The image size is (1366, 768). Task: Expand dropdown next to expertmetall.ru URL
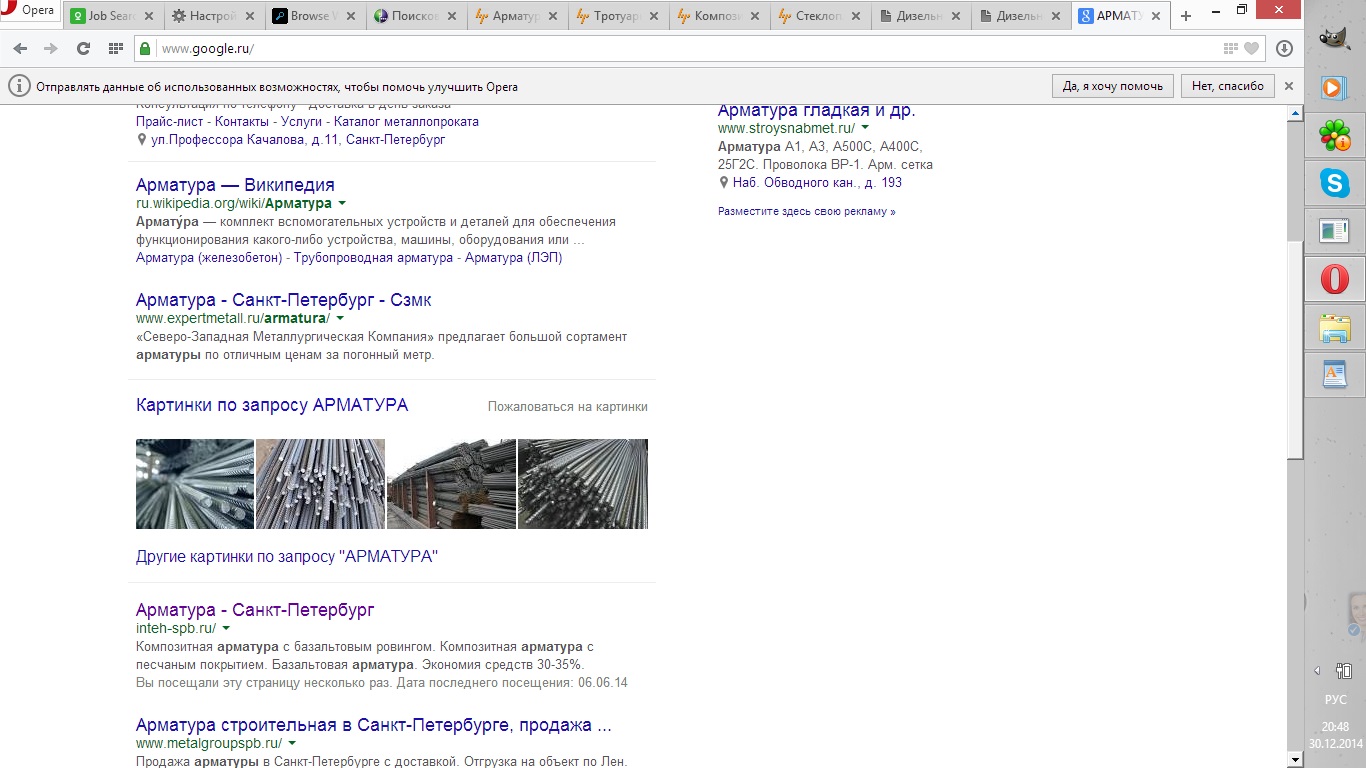point(340,319)
